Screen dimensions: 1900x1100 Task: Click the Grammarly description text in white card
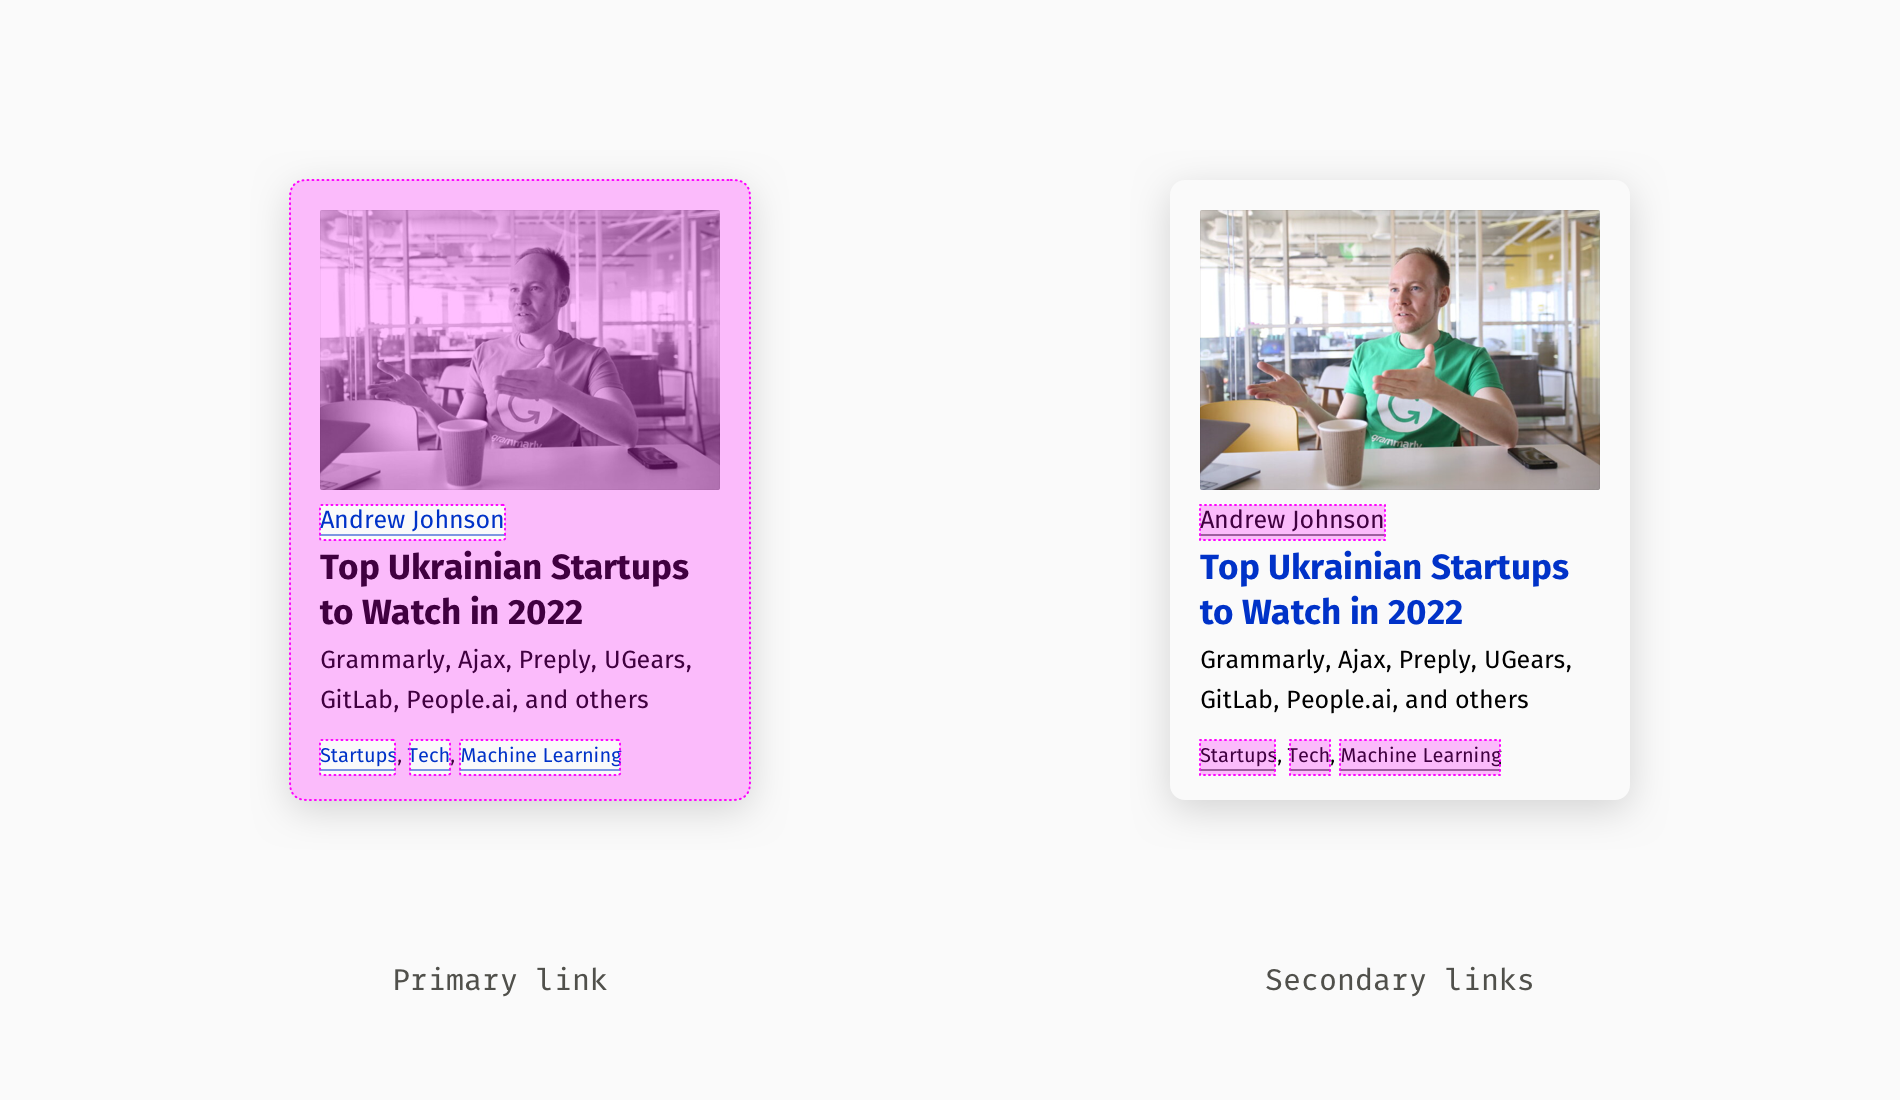tap(1385, 680)
